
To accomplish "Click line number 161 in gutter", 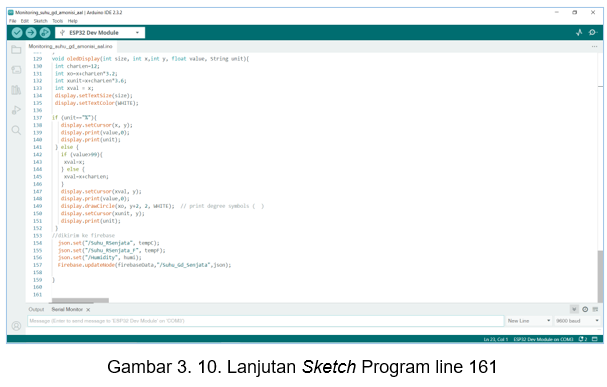I will coord(38,295).
